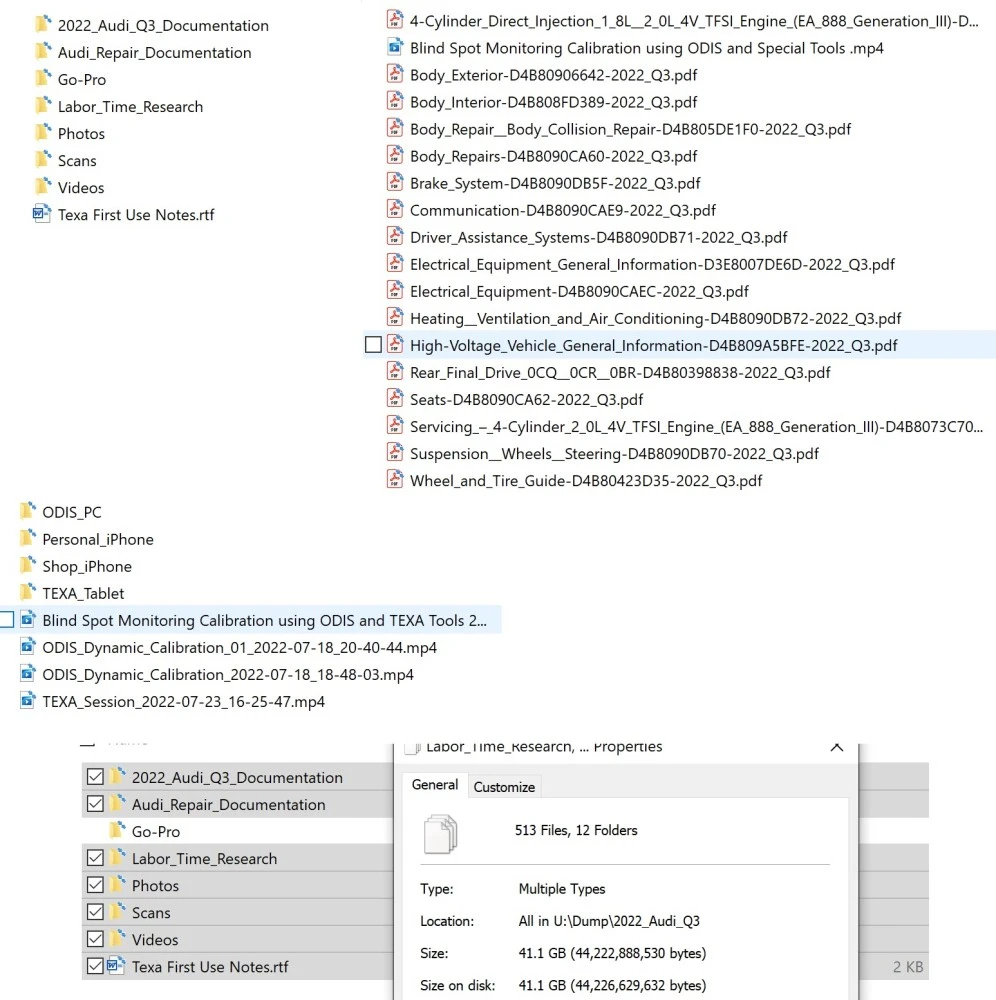The height and width of the screenshot is (1000, 996).
Task: Select Body_Interior-D4B808FD389-2022_Q3.pdf
Action: click(x=553, y=102)
